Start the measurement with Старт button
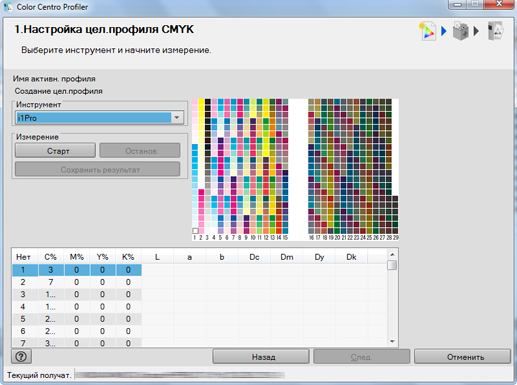Screen dimensions: 517x385 [x=55, y=151]
